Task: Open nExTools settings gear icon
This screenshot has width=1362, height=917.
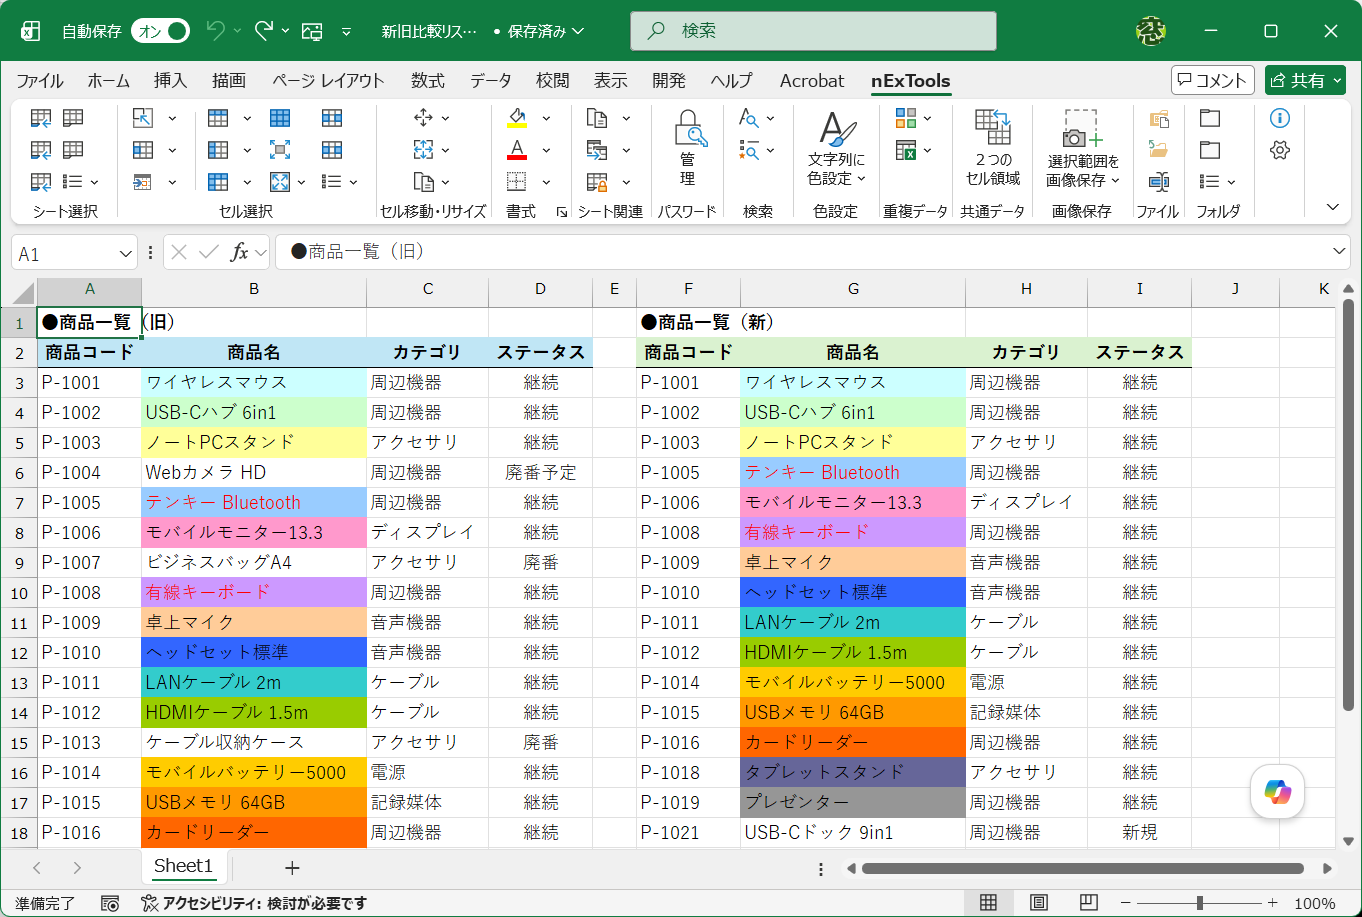Action: (x=1280, y=150)
